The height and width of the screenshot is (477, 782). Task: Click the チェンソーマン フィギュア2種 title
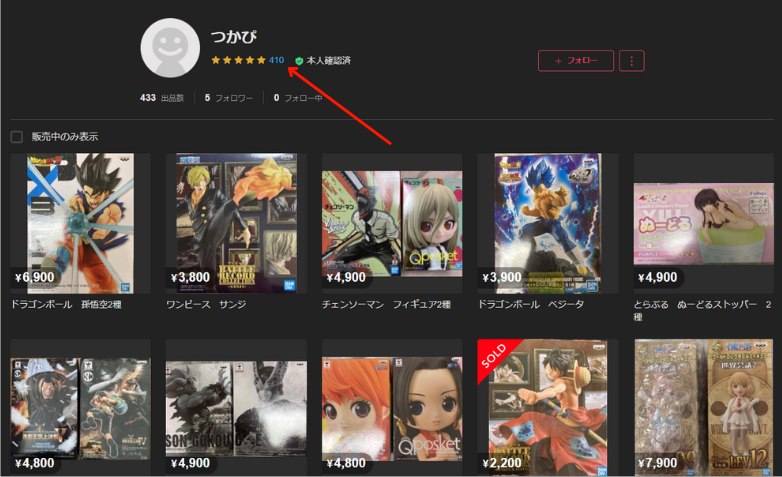pos(387,304)
